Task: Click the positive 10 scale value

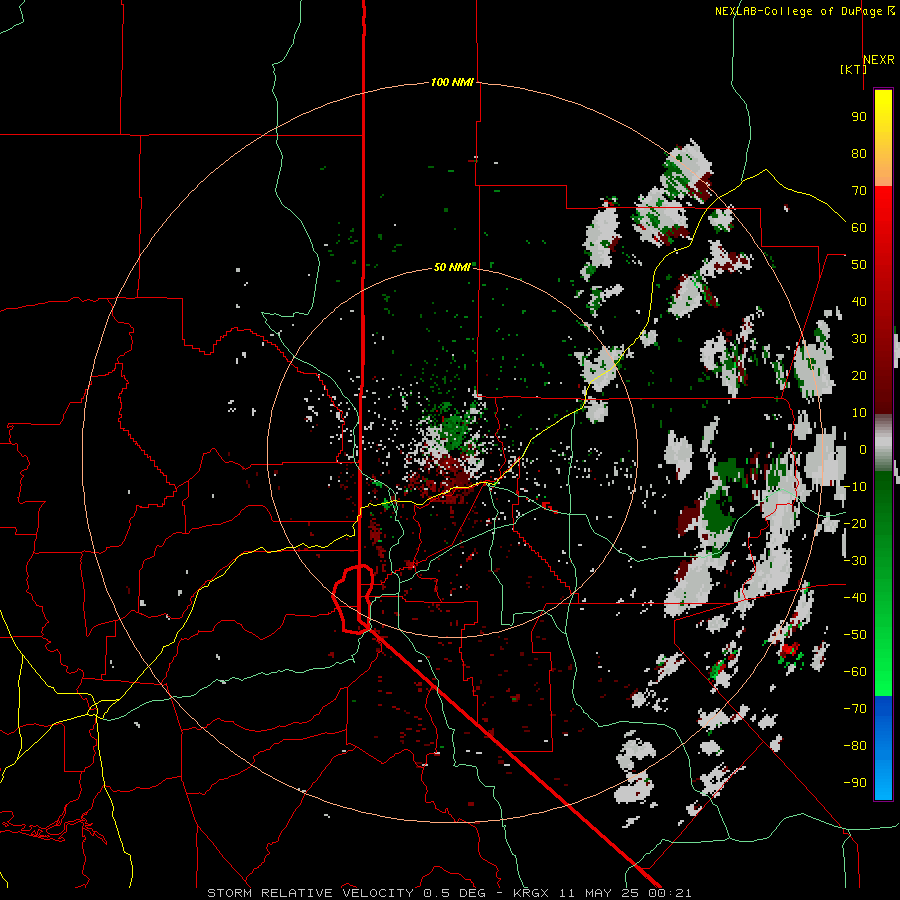Action: point(859,413)
